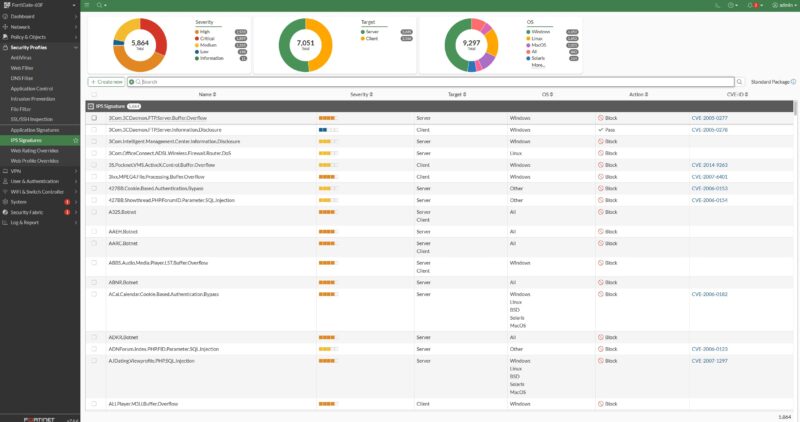Click the red alert badge on System
The width and height of the screenshot is (800, 422).
(67, 202)
